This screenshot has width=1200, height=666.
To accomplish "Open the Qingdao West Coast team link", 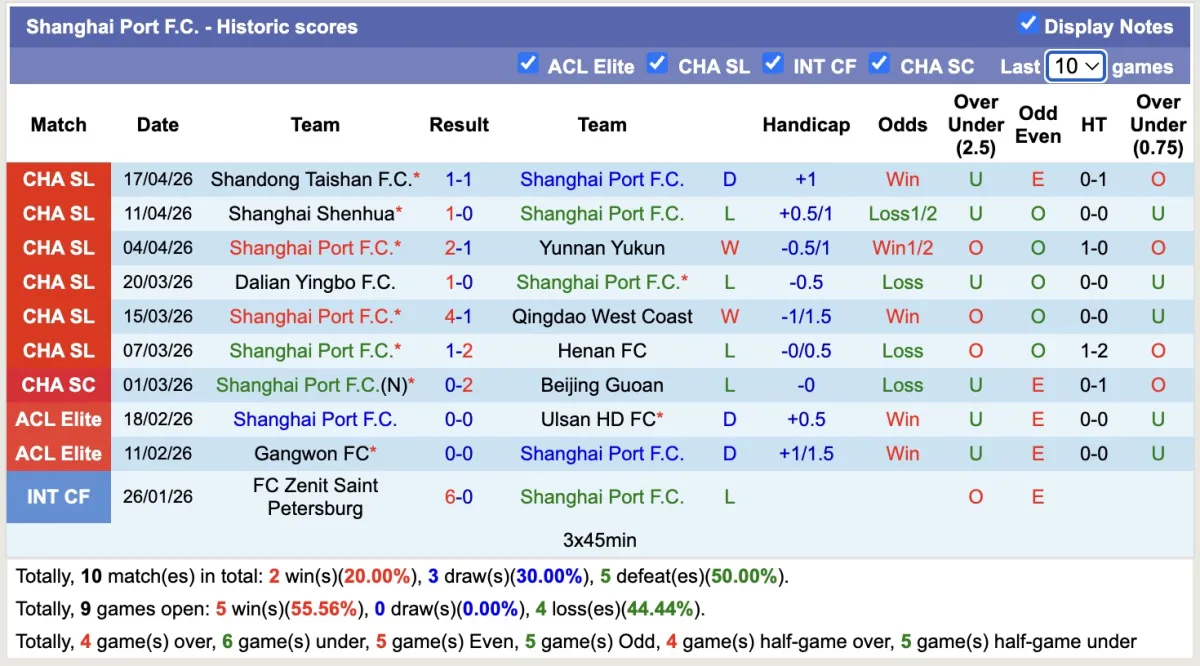I will click(x=602, y=316).
